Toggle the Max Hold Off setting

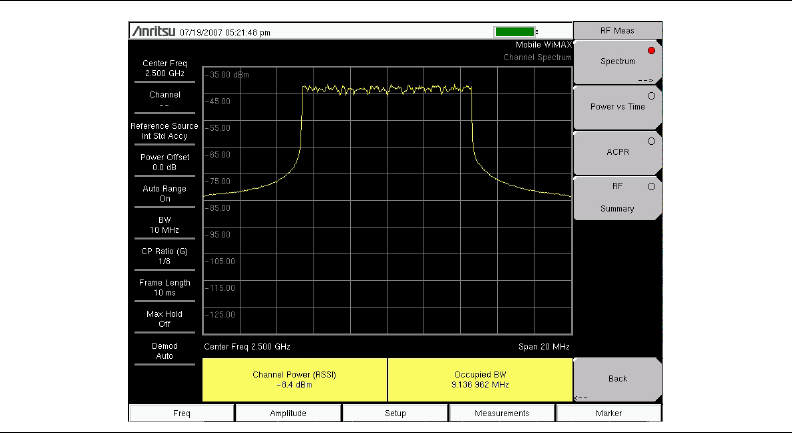coord(164,318)
